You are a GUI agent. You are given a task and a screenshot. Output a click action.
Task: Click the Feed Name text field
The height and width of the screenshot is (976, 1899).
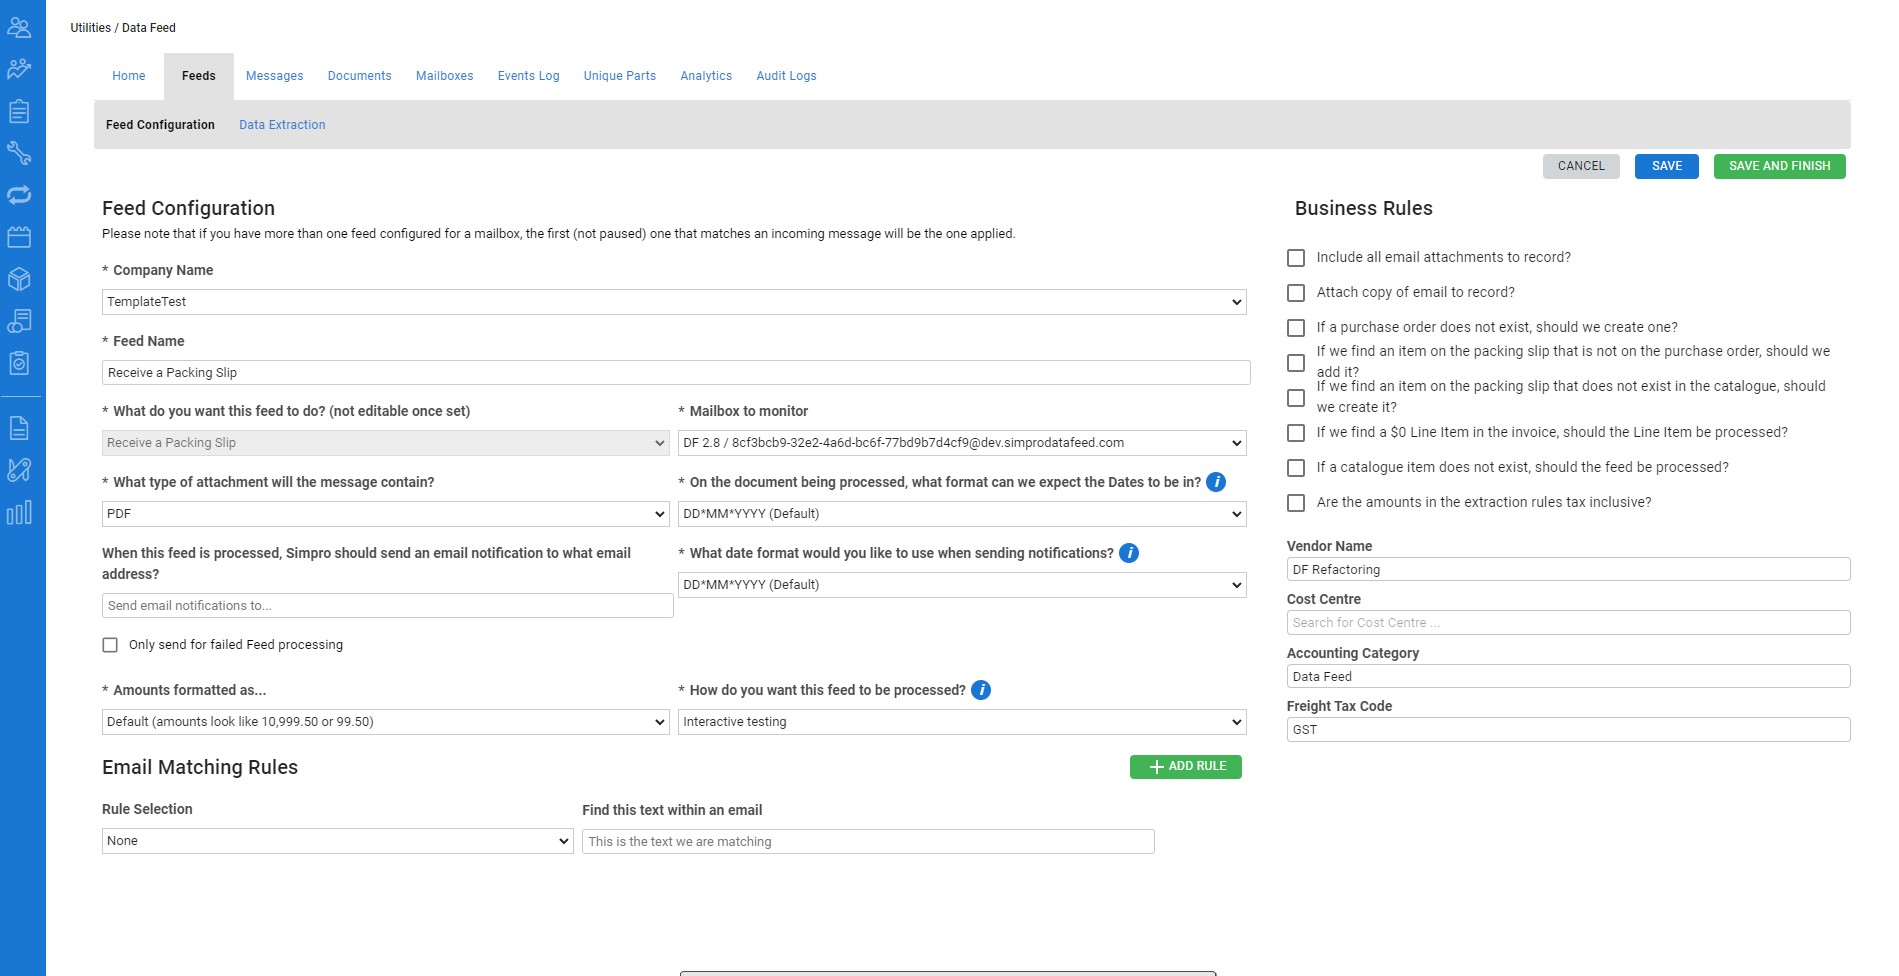pos(675,373)
